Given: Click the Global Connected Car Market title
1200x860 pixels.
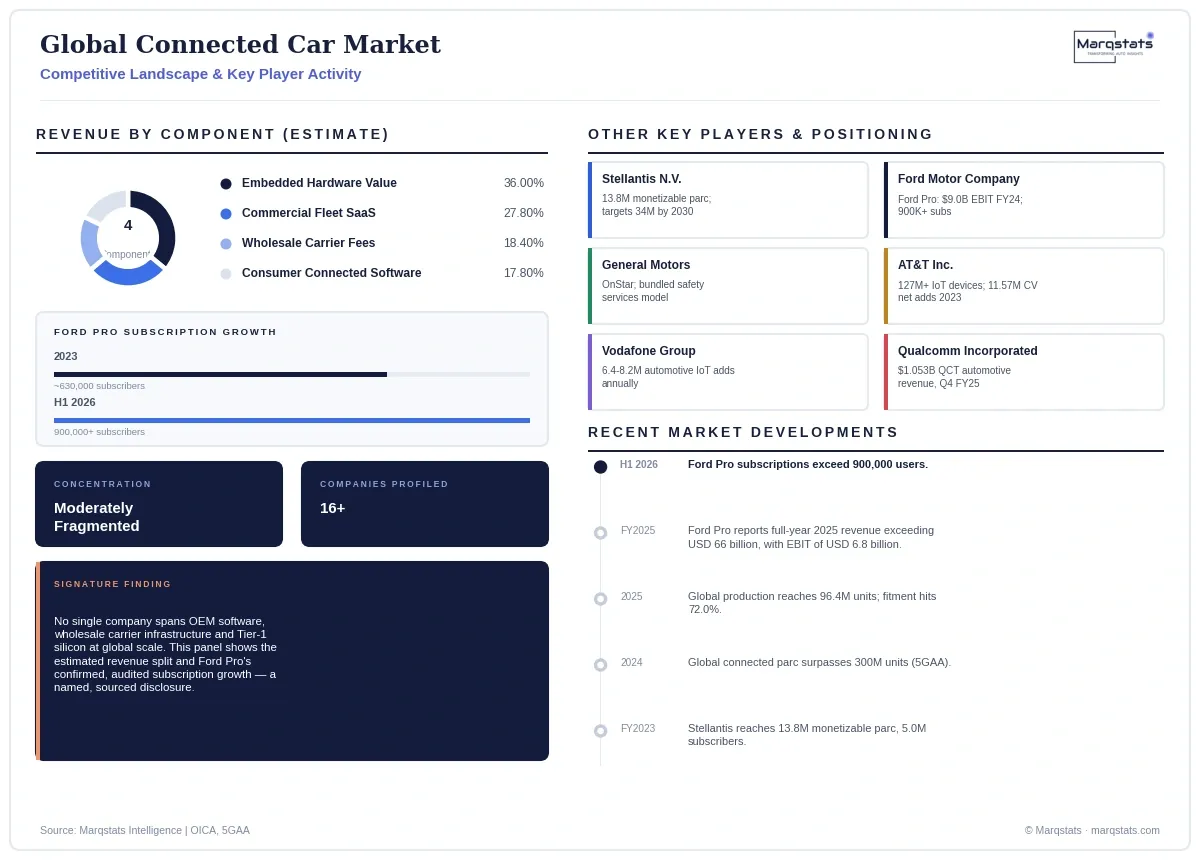Looking at the screenshot, I should click(240, 45).
